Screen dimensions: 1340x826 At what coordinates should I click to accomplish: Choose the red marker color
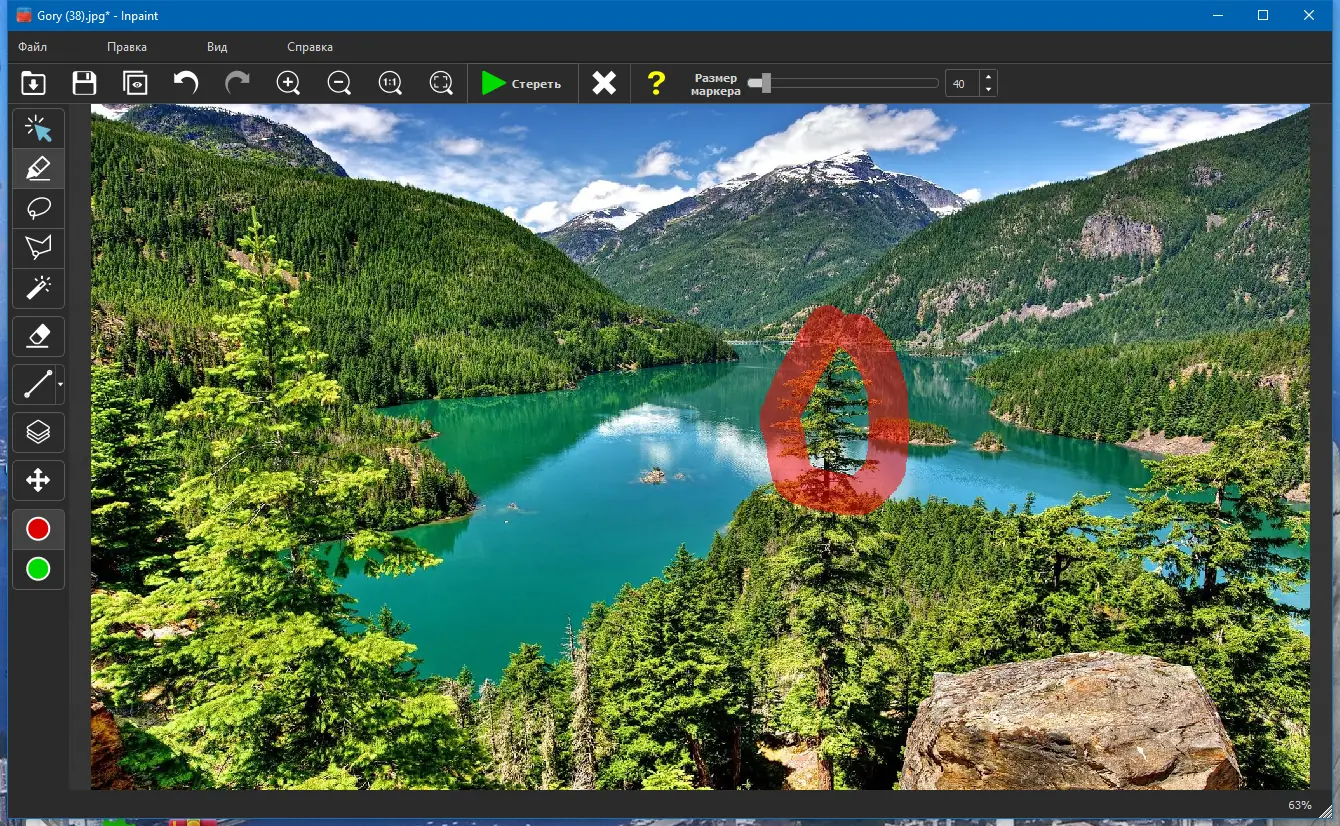[x=38, y=529]
